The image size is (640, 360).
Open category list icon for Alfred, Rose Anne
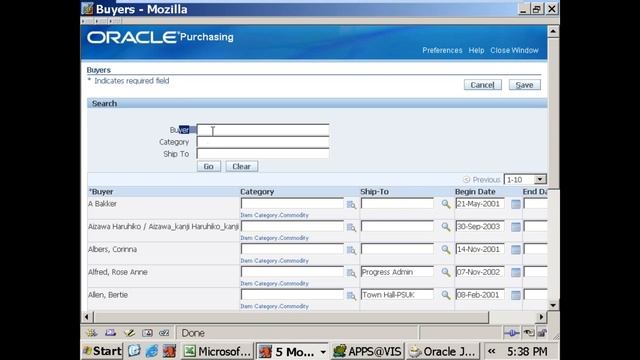click(351, 273)
